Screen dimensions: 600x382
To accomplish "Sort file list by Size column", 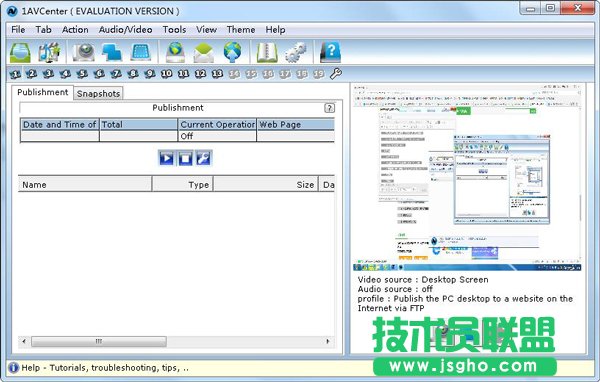I will tap(266, 184).
